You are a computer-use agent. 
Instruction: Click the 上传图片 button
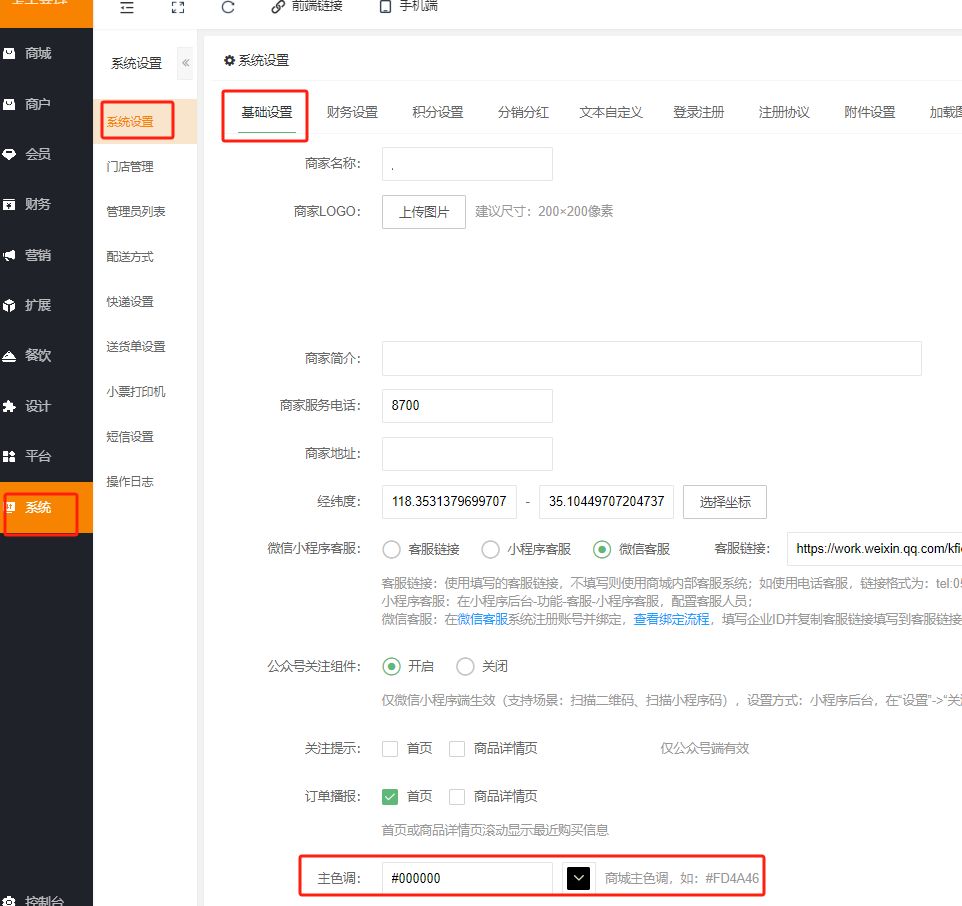[x=424, y=212]
